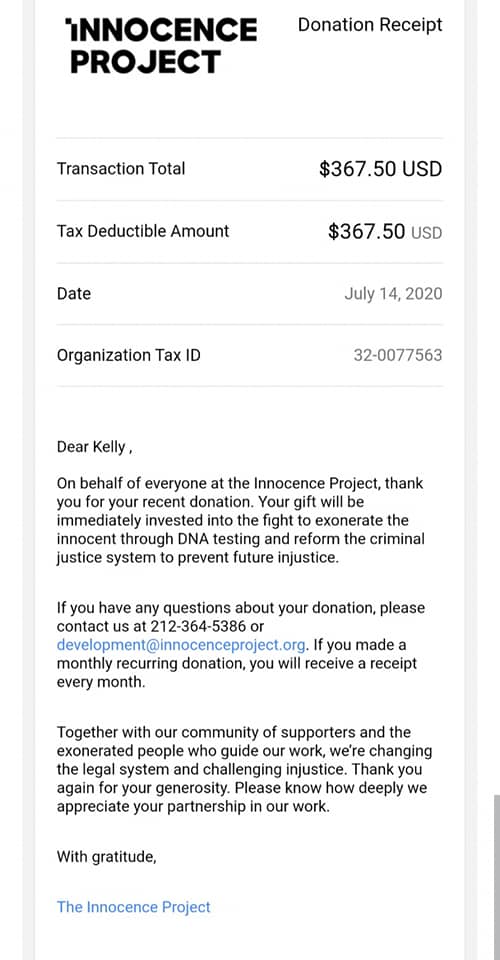
Task: Click the Tax Deductible Amount label
Action: [143, 231]
